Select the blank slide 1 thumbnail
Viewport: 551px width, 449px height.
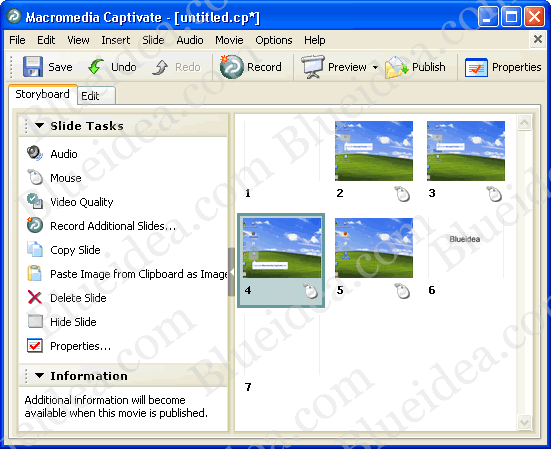[281, 151]
